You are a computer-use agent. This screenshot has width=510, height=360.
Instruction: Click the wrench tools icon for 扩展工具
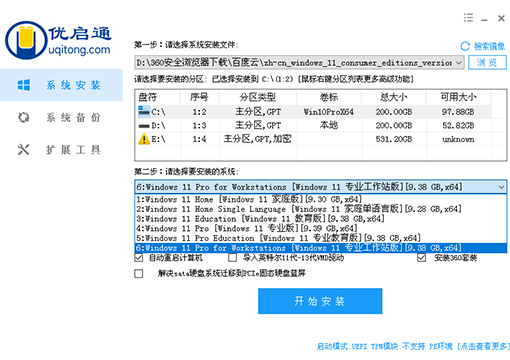click(x=24, y=150)
